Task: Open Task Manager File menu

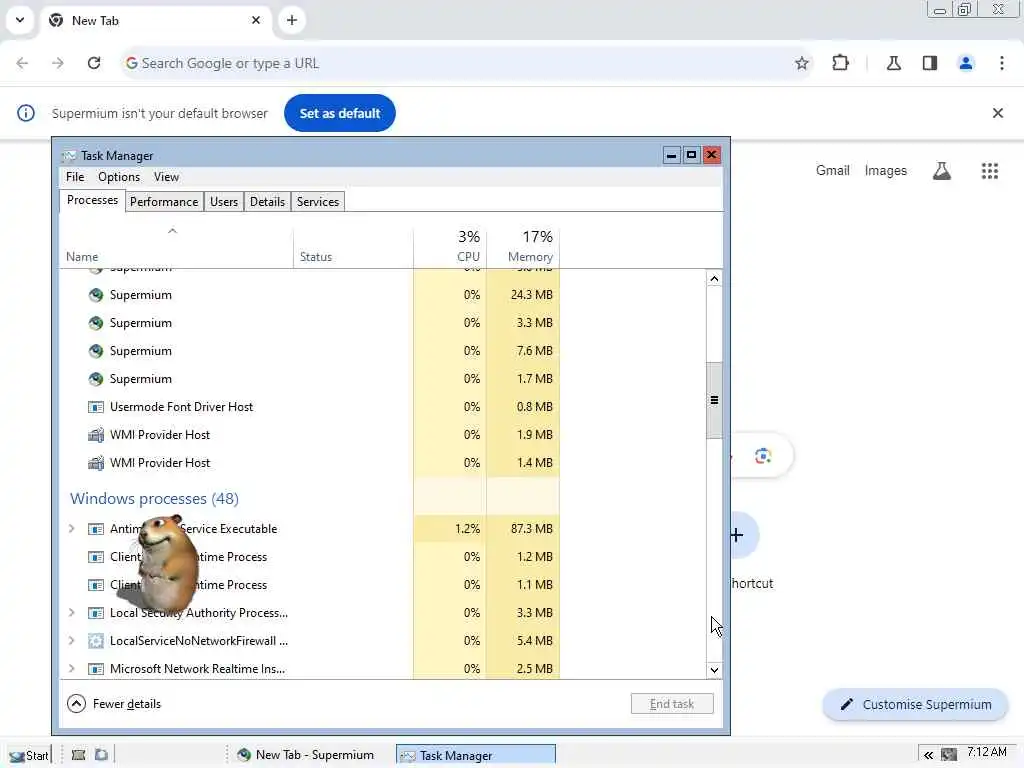Action: pyautogui.click(x=75, y=177)
